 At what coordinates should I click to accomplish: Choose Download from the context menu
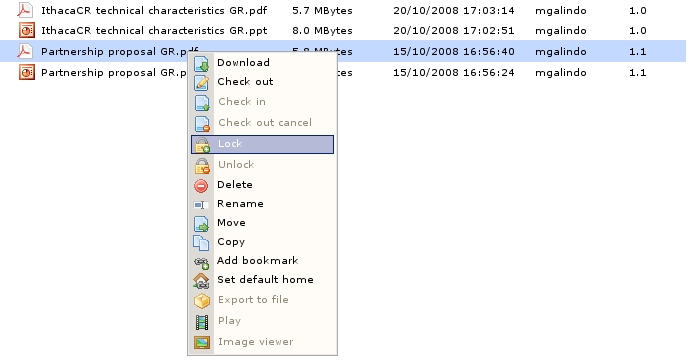(243, 63)
